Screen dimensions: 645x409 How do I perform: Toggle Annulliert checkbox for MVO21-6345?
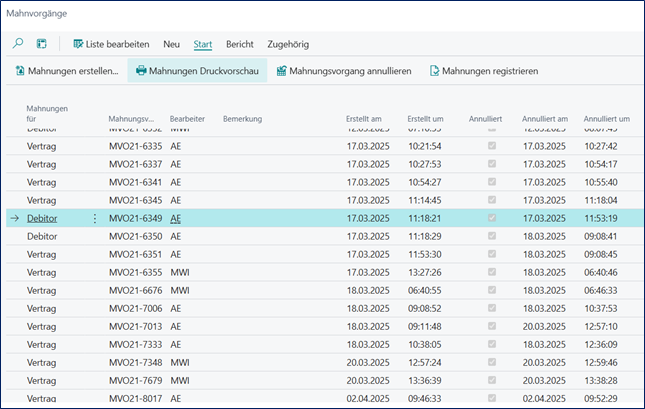492,200
